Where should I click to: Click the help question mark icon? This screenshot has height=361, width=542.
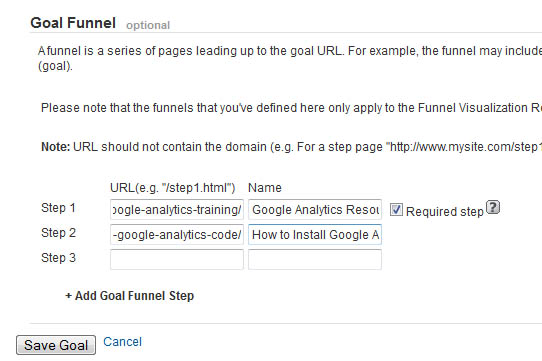tap(493, 207)
